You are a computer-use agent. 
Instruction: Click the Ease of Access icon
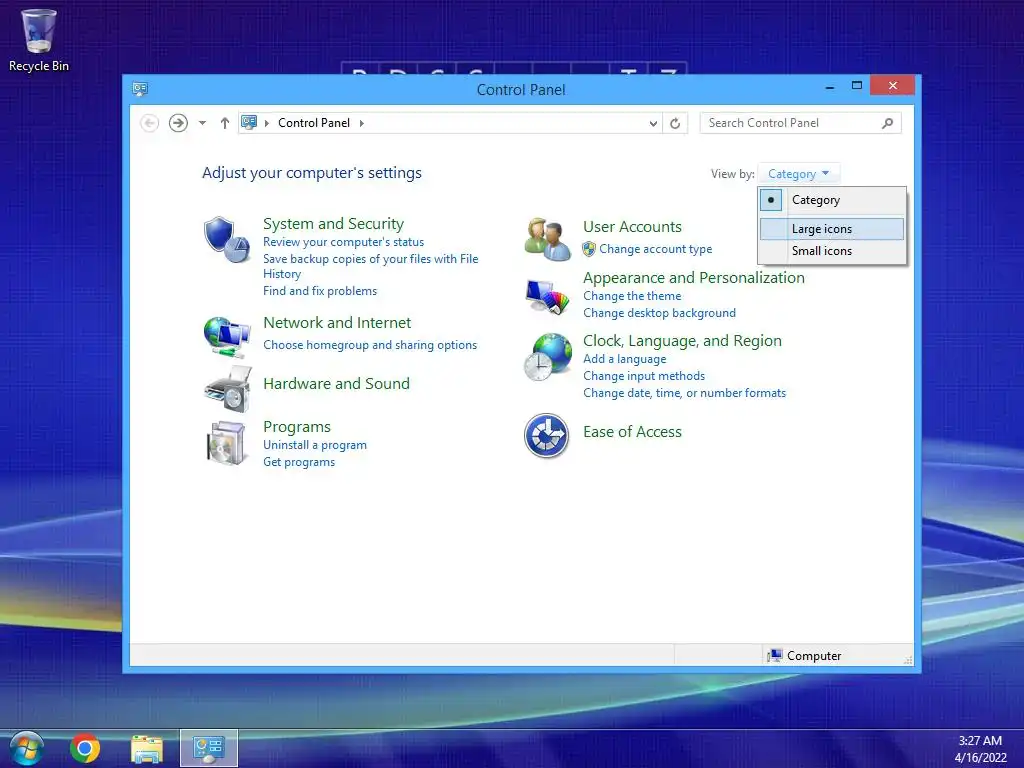click(547, 436)
